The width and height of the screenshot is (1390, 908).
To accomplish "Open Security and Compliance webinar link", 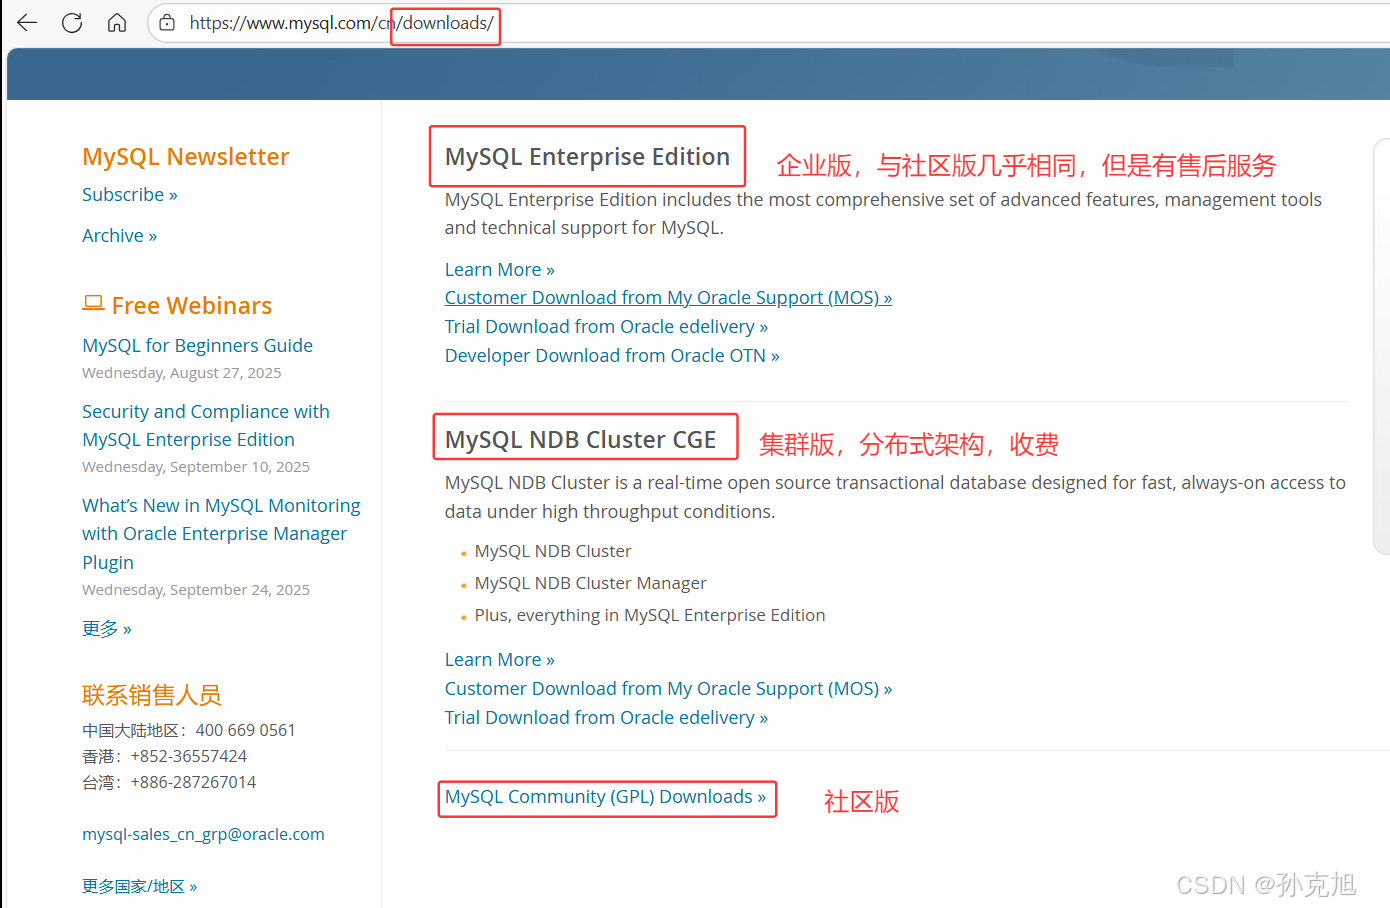I will click(x=206, y=425).
